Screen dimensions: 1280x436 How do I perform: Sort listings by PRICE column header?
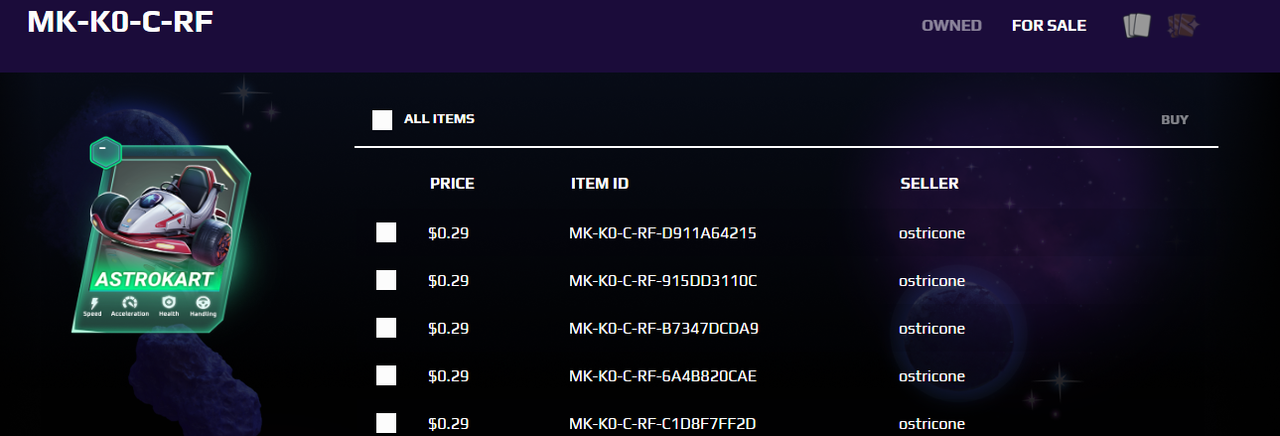(x=452, y=184)
